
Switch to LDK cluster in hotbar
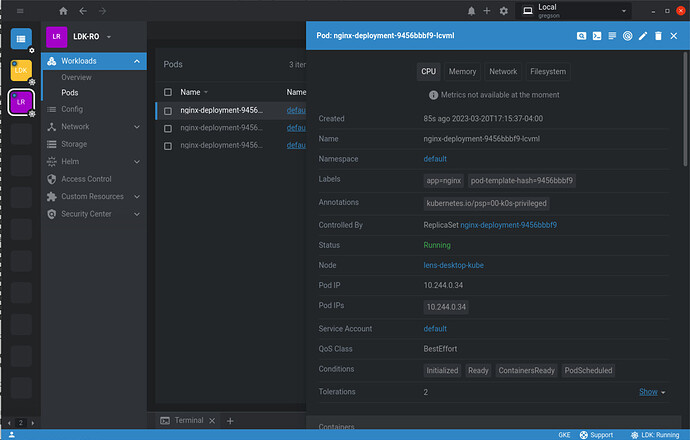21,70
